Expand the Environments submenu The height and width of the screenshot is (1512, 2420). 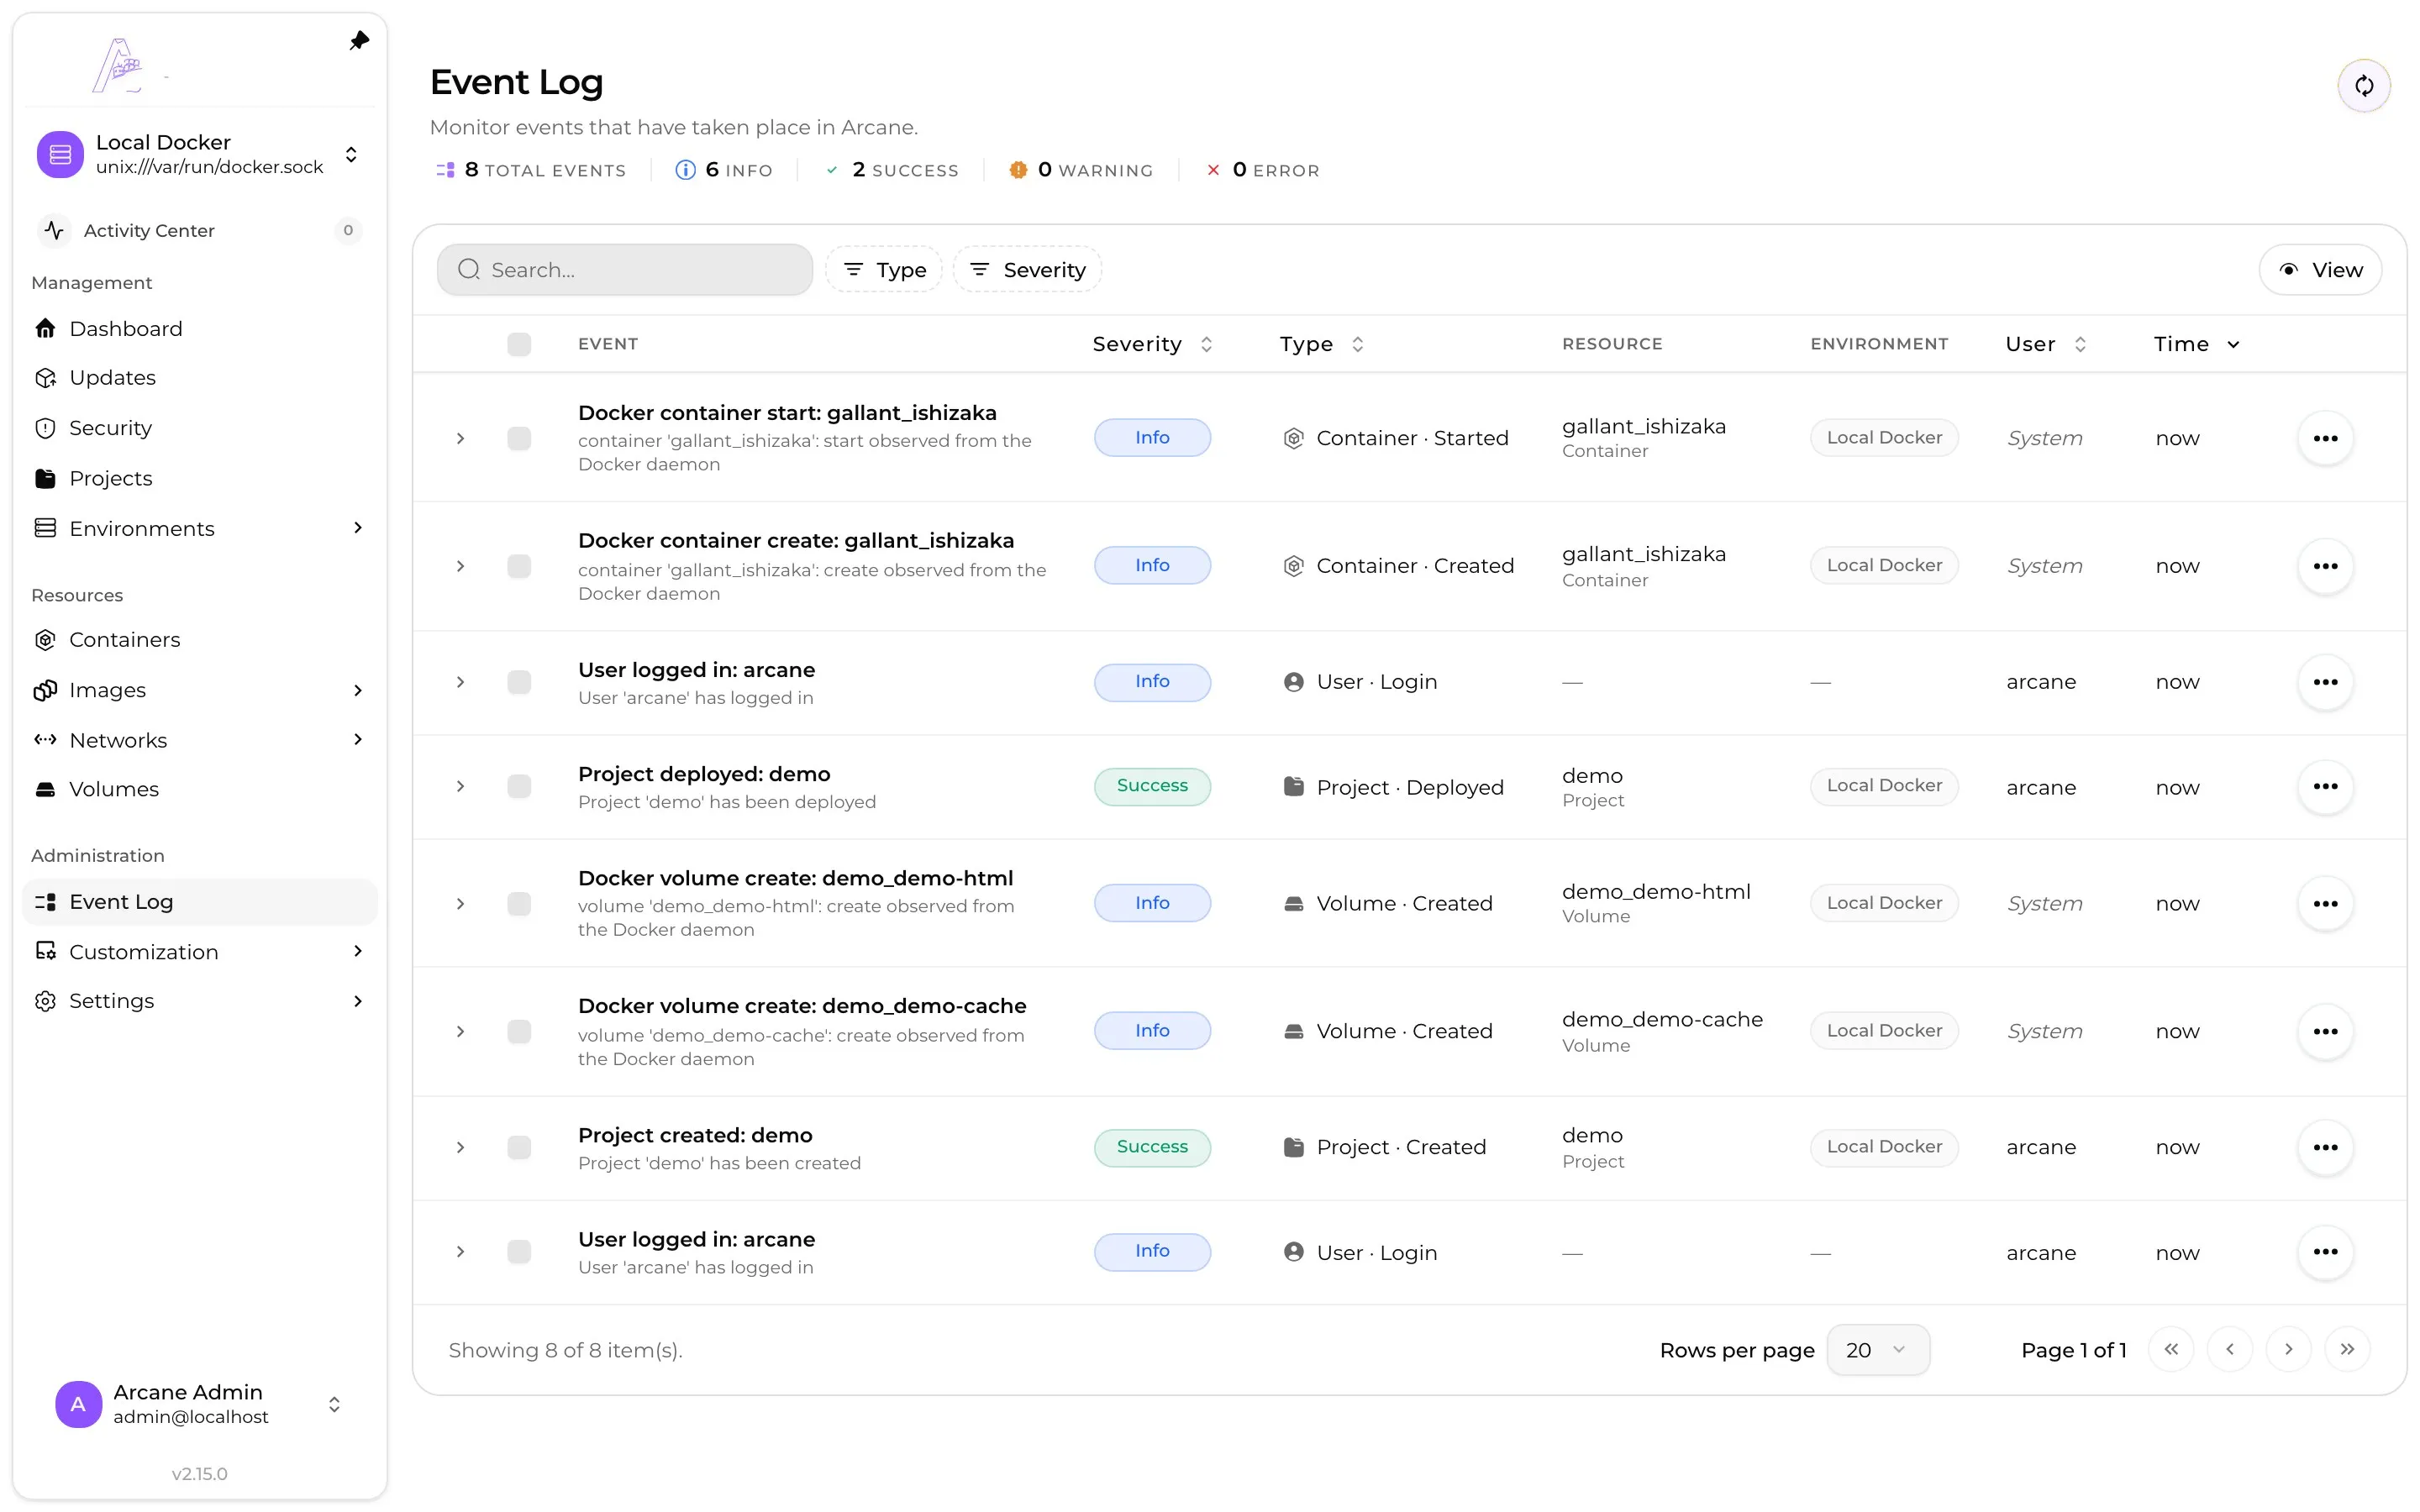(358, 528)
